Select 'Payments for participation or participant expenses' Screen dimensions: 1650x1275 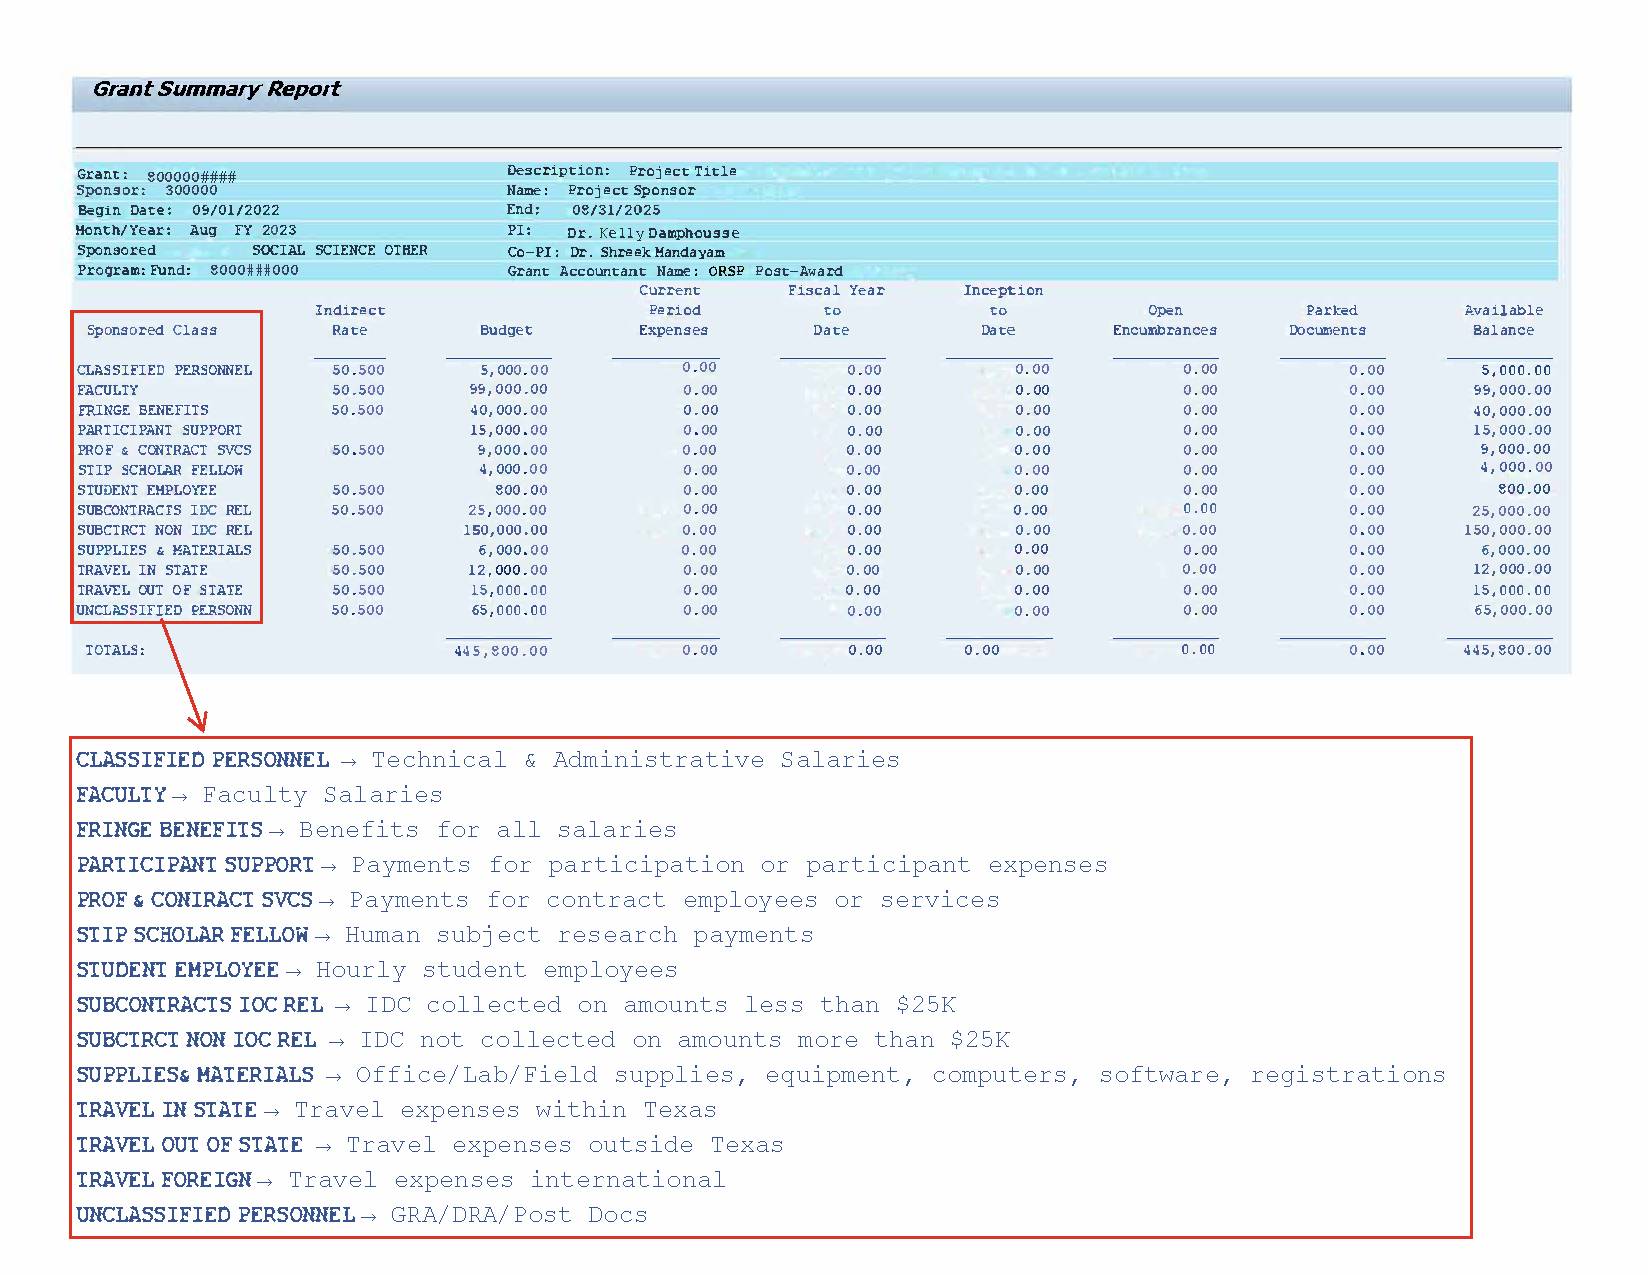(x=729, y=865)
